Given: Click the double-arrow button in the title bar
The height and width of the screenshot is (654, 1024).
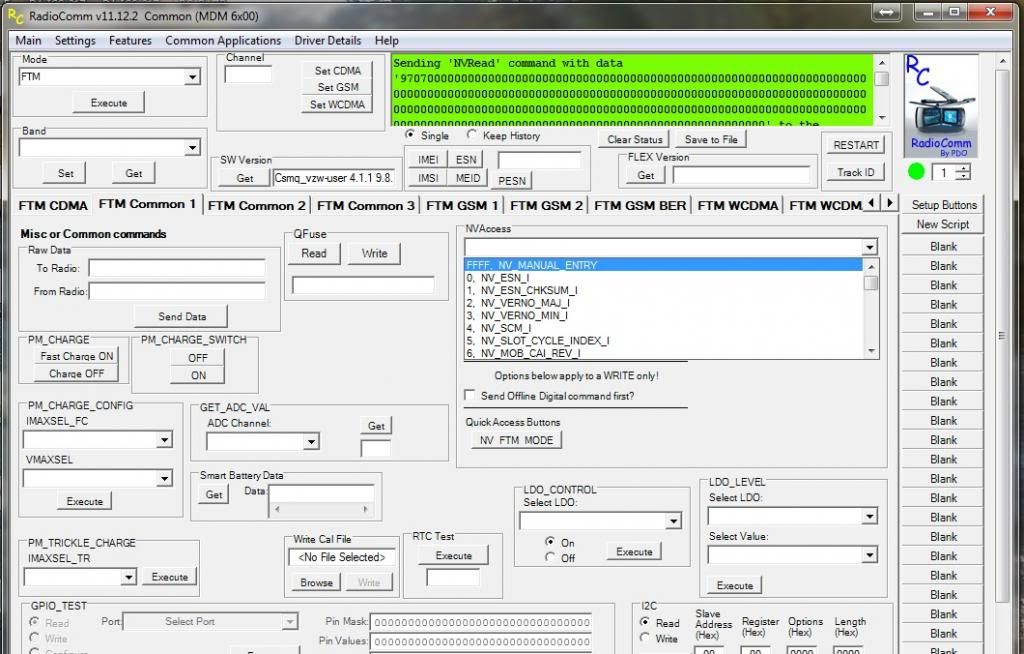Looking at the screenshot, I should pyautogui.click(x=887, y=12).
